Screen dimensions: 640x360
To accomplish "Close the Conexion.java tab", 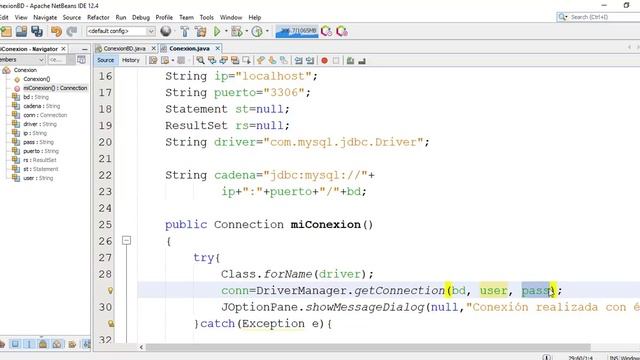I will pos(218,49).
